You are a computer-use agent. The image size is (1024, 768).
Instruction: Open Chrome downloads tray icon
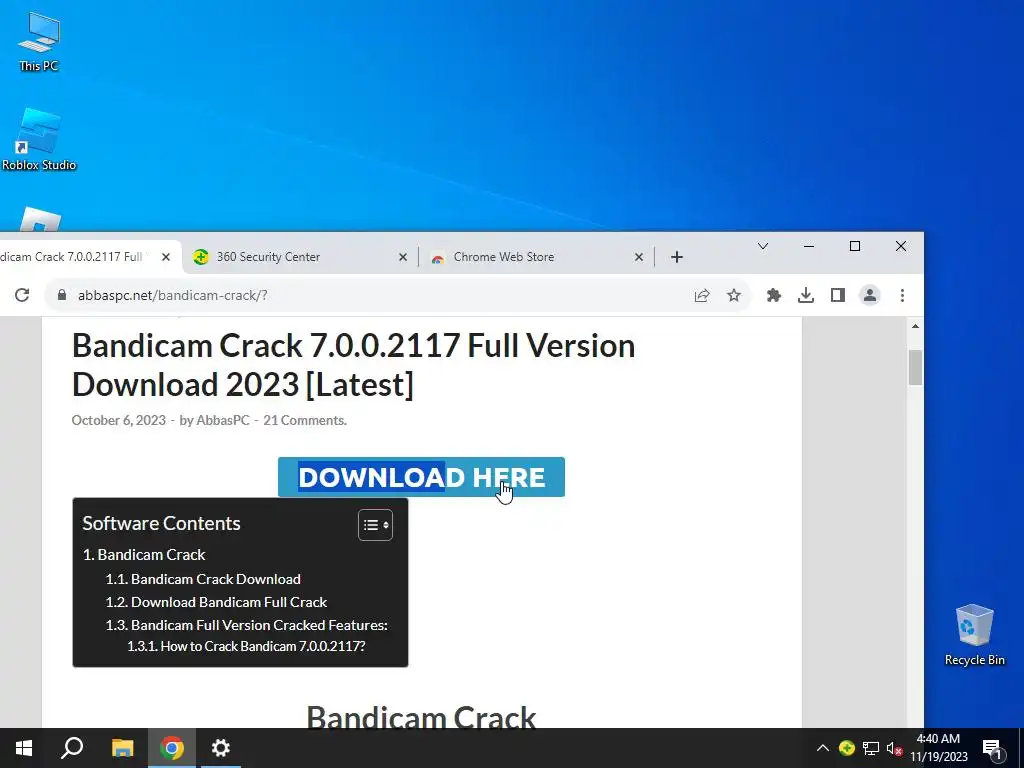tap(806, 295)
